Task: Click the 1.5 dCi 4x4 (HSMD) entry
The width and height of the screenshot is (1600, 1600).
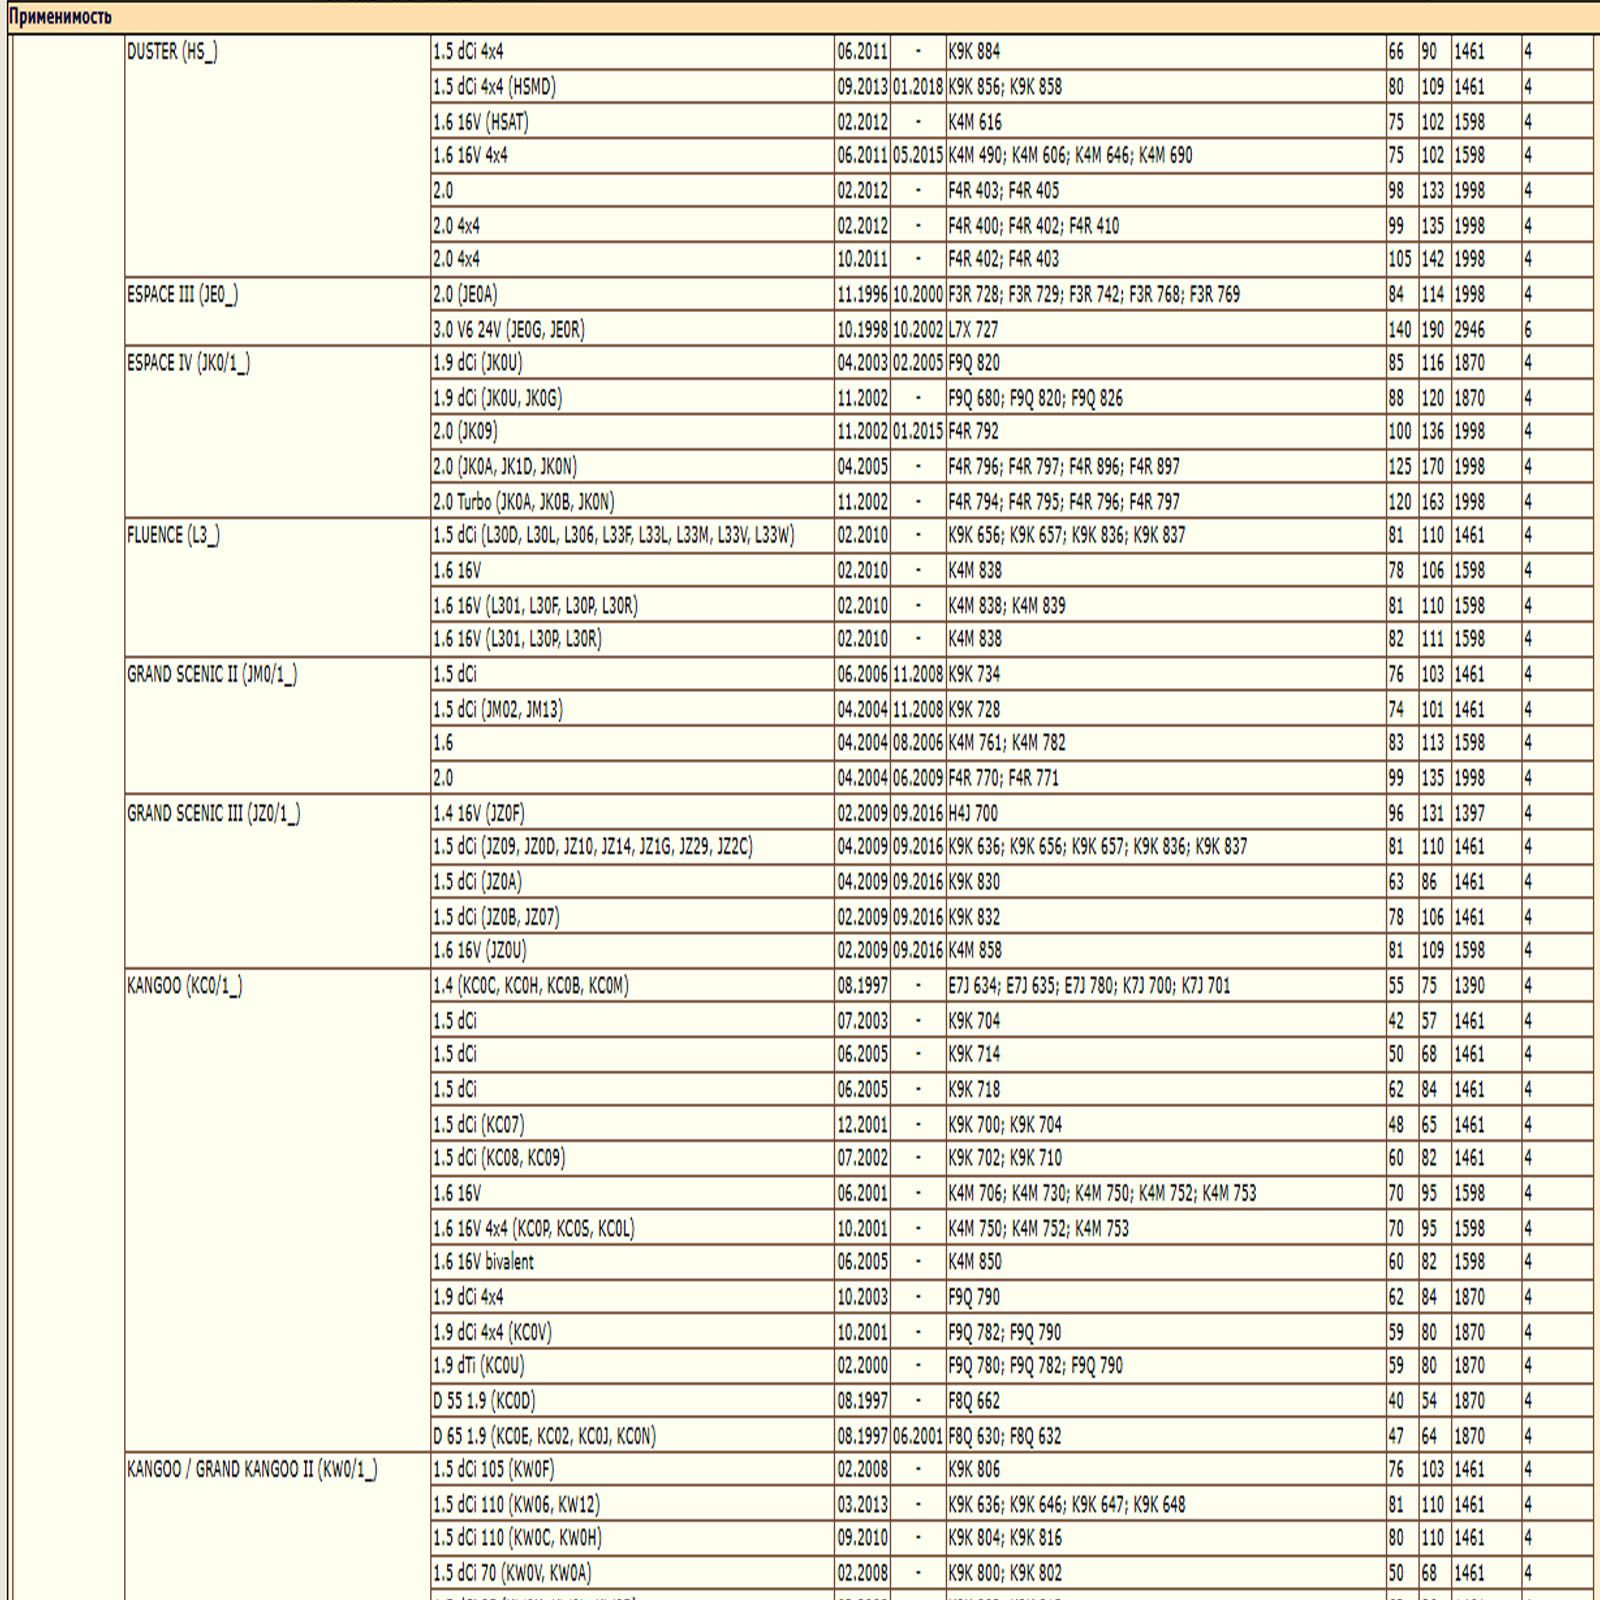Action: click(494, 87)
